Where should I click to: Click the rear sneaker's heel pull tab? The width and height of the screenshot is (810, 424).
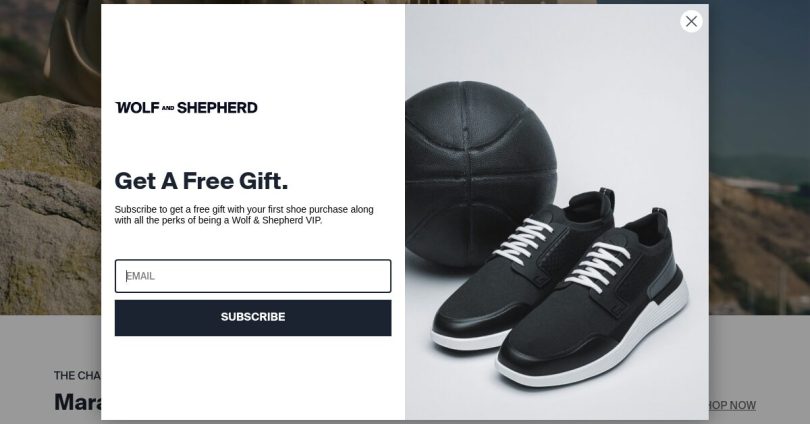608,199
